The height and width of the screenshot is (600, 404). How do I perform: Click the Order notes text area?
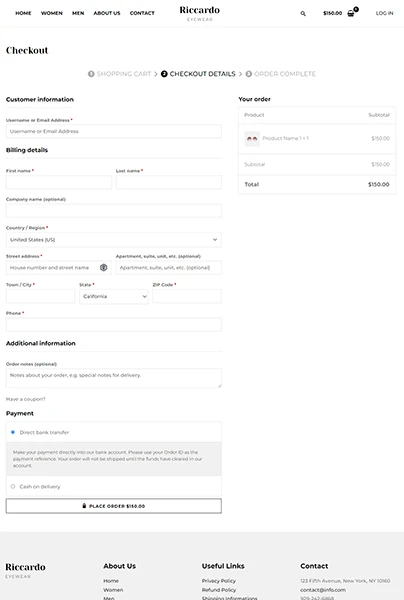click(114, 378)
